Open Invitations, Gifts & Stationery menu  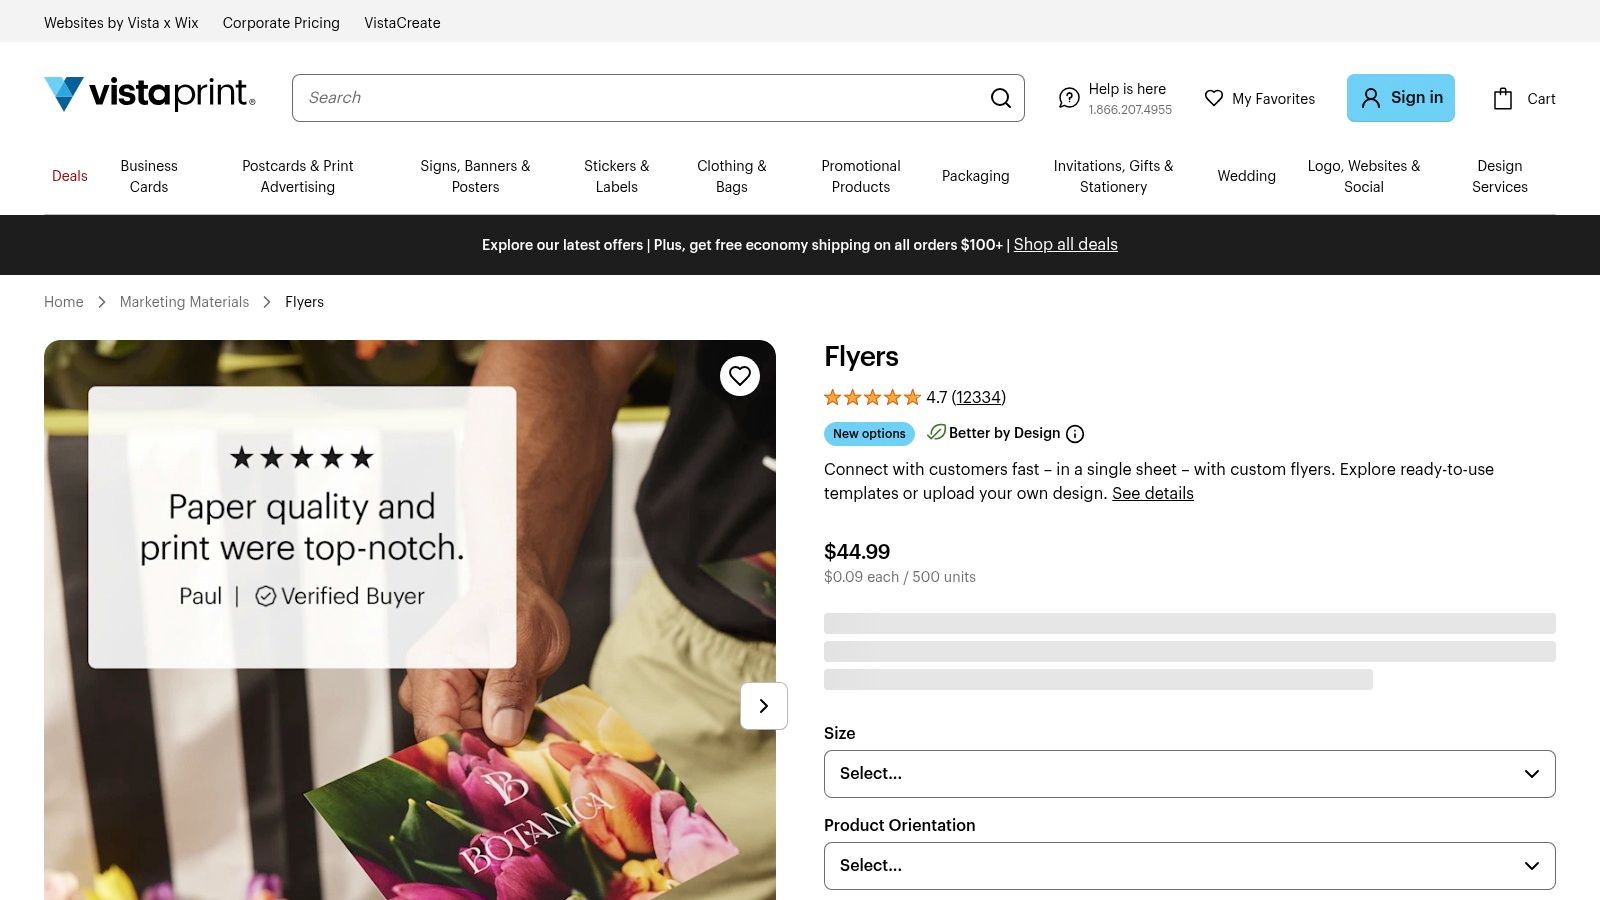1113,176
